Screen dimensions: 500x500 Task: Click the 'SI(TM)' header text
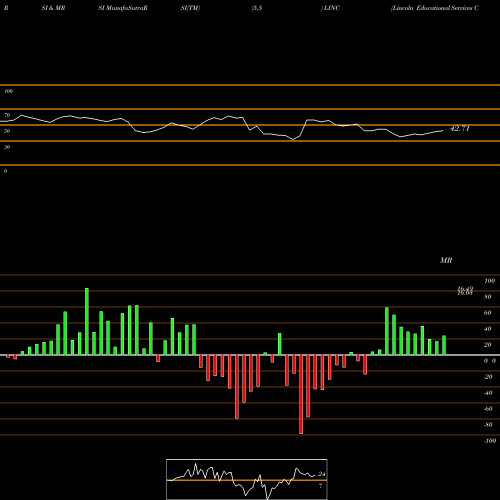tap(190, 8)
